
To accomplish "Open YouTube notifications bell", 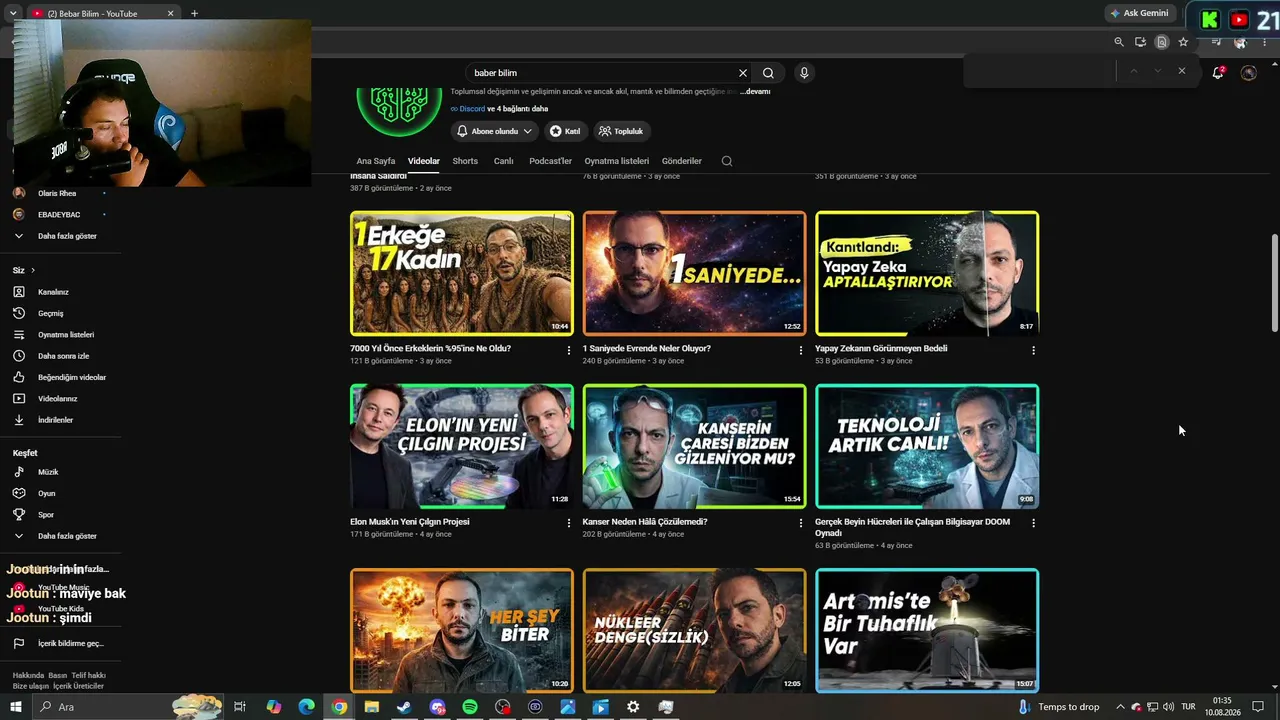I will pos(1218,73).
